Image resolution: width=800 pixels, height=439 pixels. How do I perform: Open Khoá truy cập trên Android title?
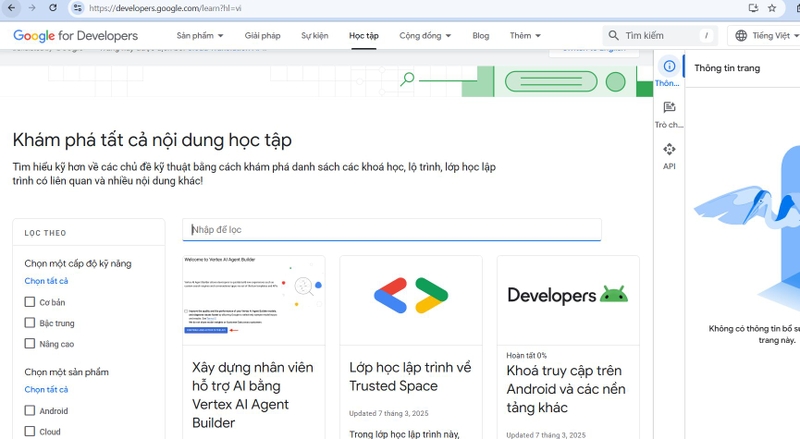(566, 389)
